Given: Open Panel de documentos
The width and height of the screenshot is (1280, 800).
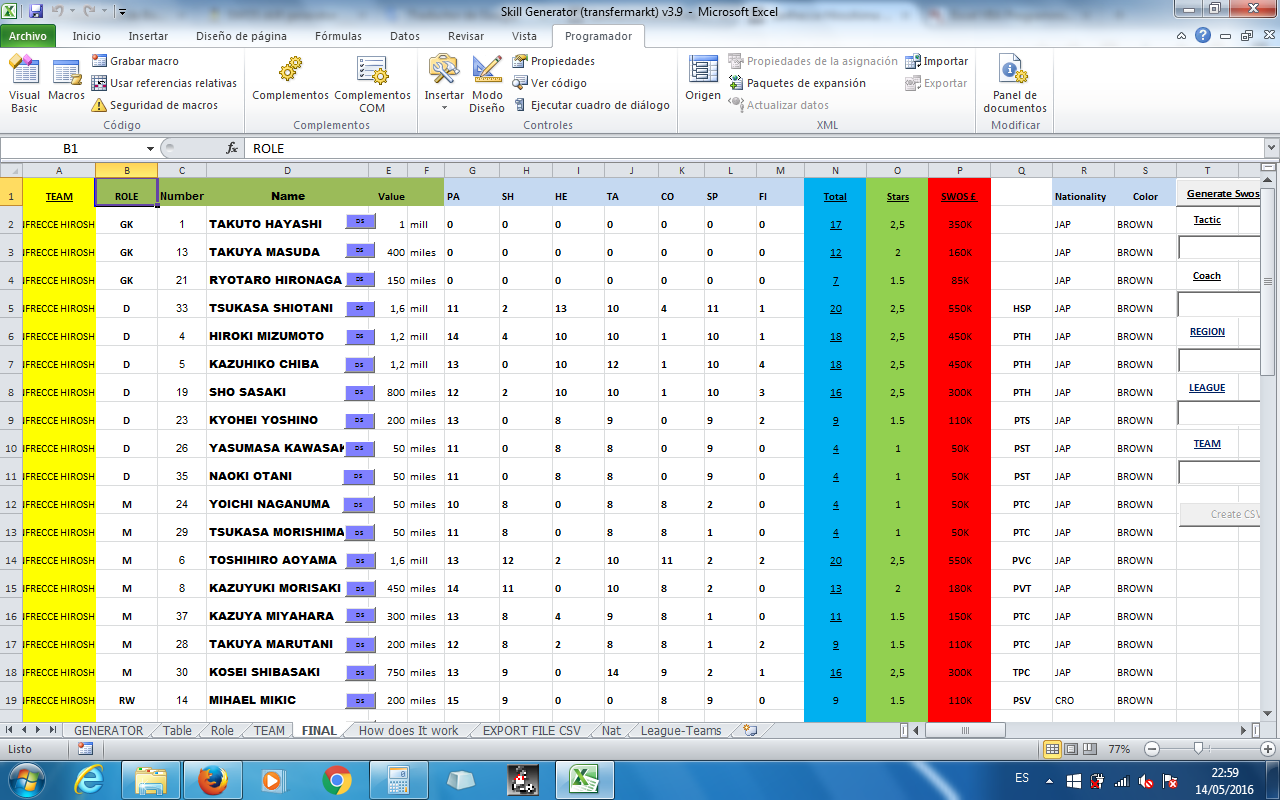Looking at the screenshot, I should [1014, 84].
